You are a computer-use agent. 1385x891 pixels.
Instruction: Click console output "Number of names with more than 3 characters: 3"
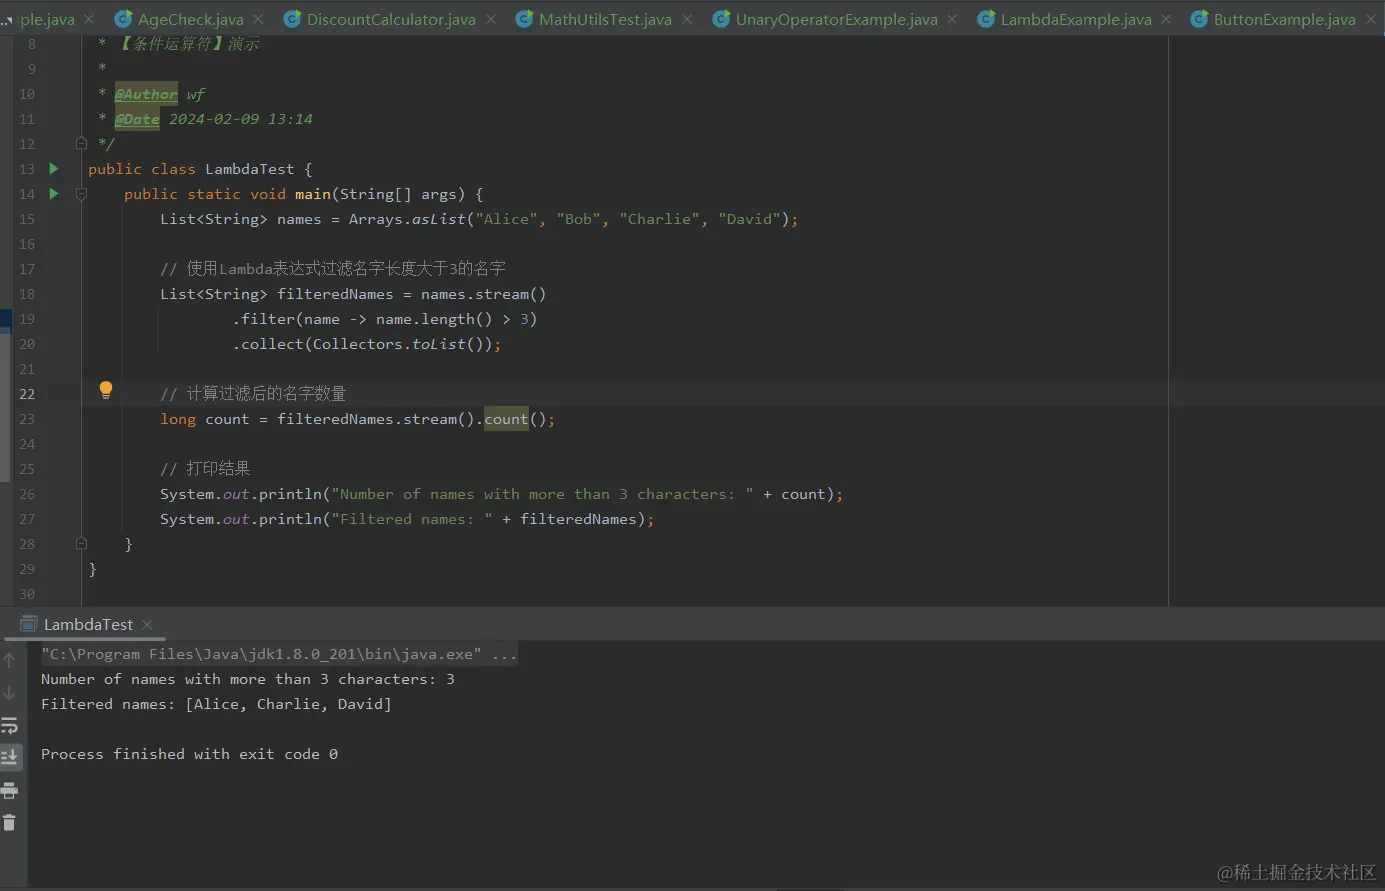click(x=248, y=679)
